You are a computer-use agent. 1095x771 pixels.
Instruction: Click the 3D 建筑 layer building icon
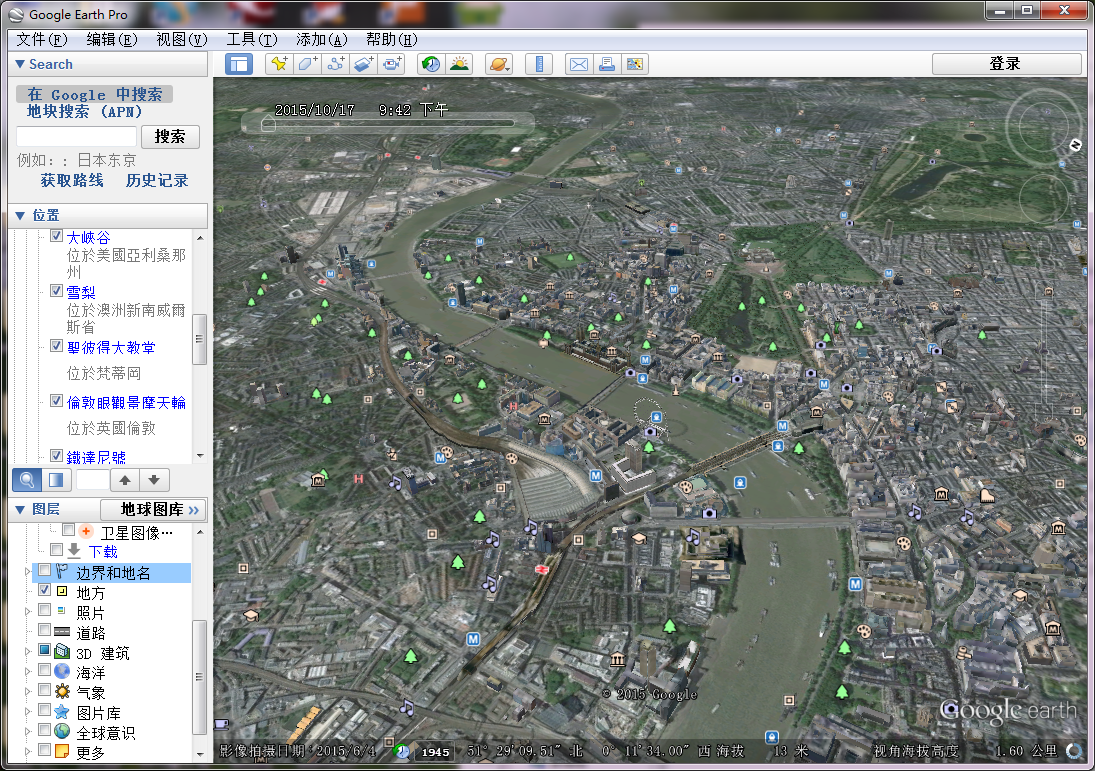[62, 652]
